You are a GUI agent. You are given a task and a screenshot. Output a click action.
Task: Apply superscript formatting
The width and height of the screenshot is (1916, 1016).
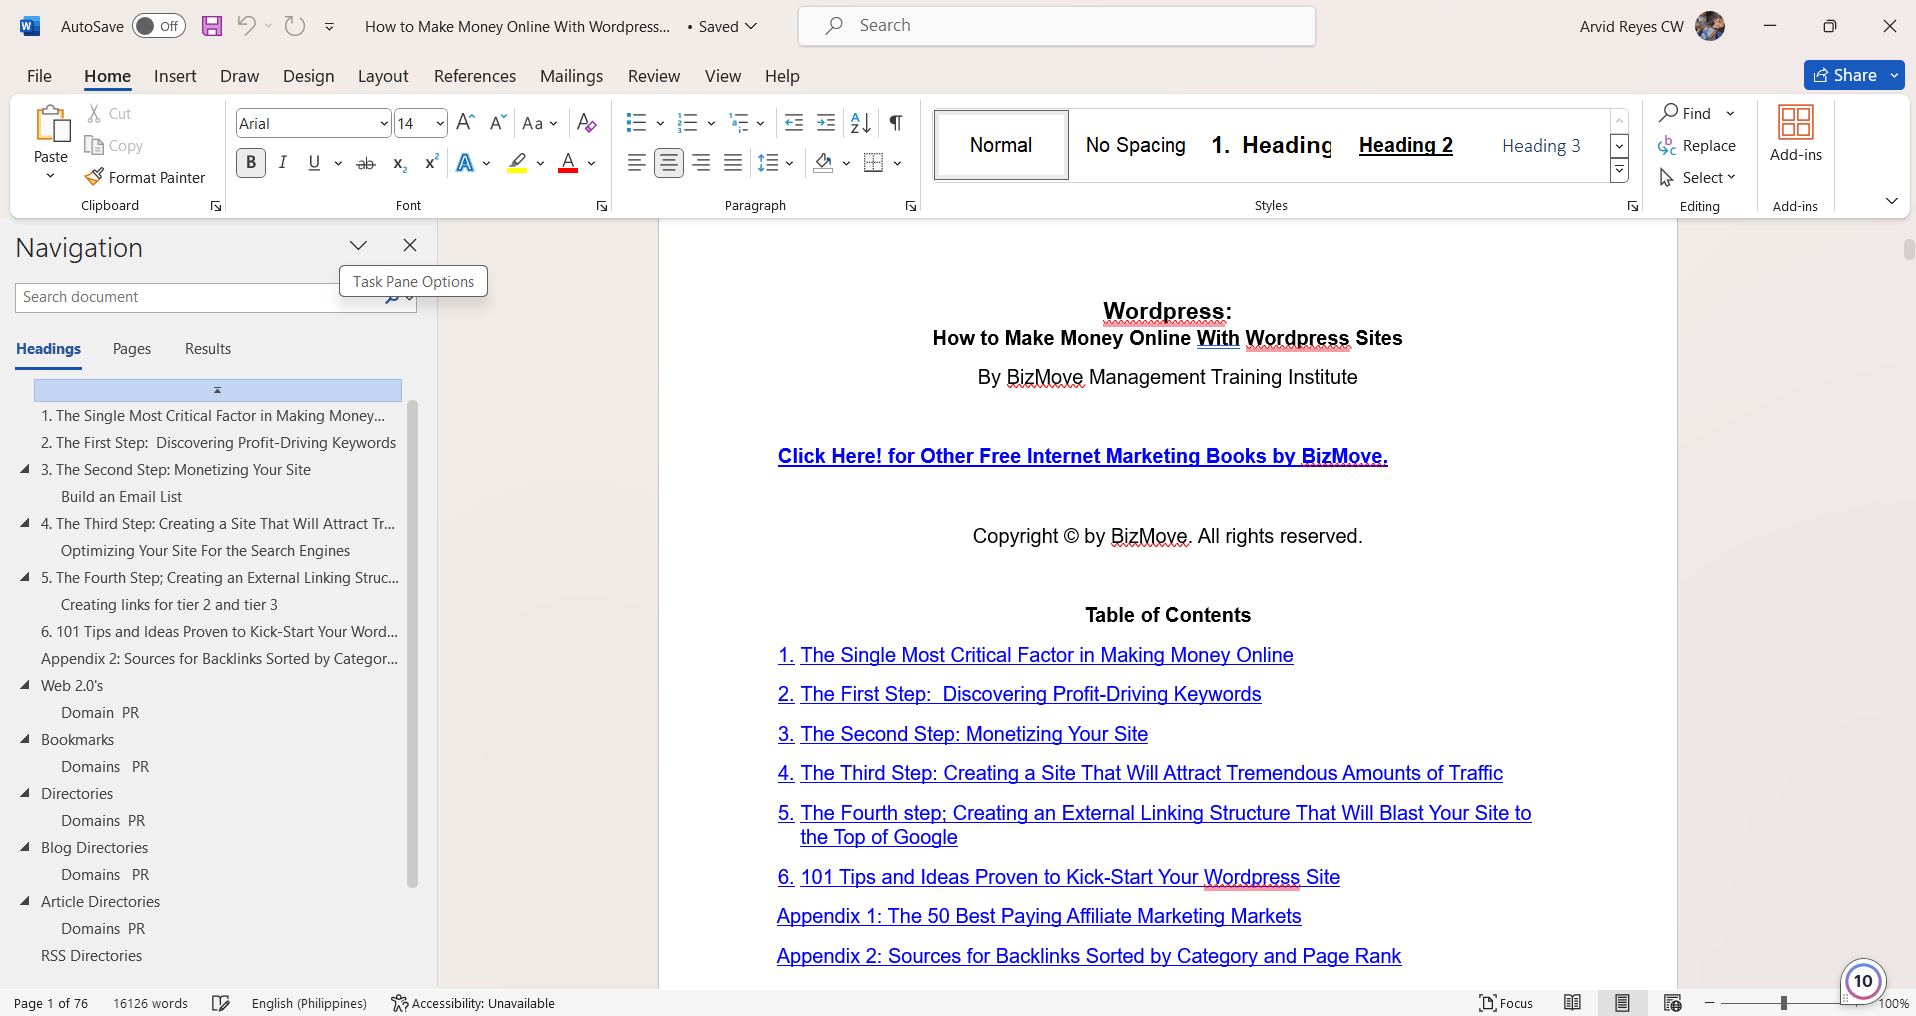[x=432, y=163]
